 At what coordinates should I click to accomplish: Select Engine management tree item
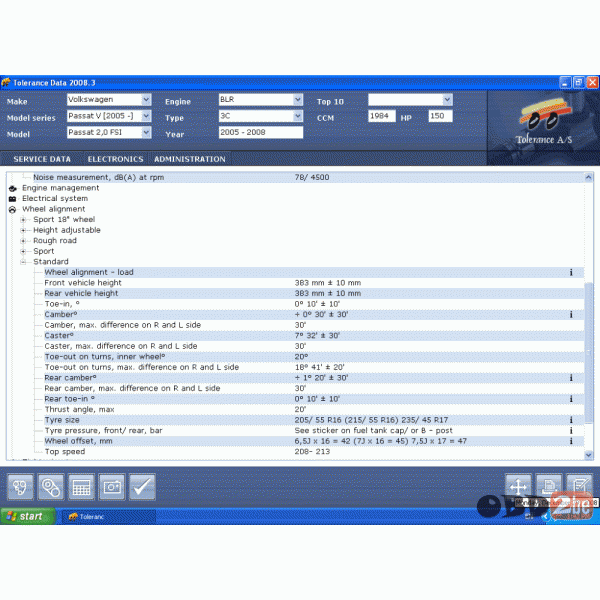pyautogui.click(x=60, y=188)
